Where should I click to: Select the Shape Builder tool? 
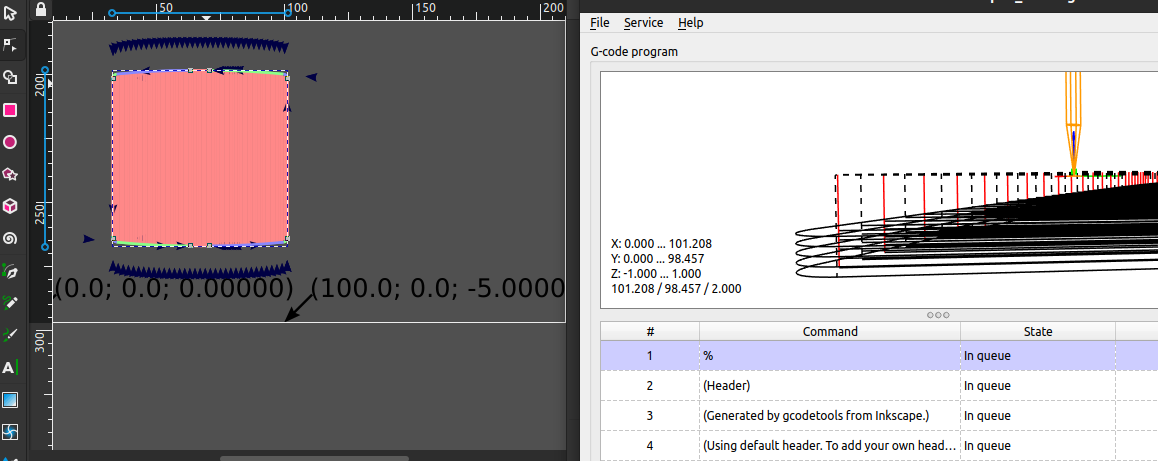click(x=10, y=78)
